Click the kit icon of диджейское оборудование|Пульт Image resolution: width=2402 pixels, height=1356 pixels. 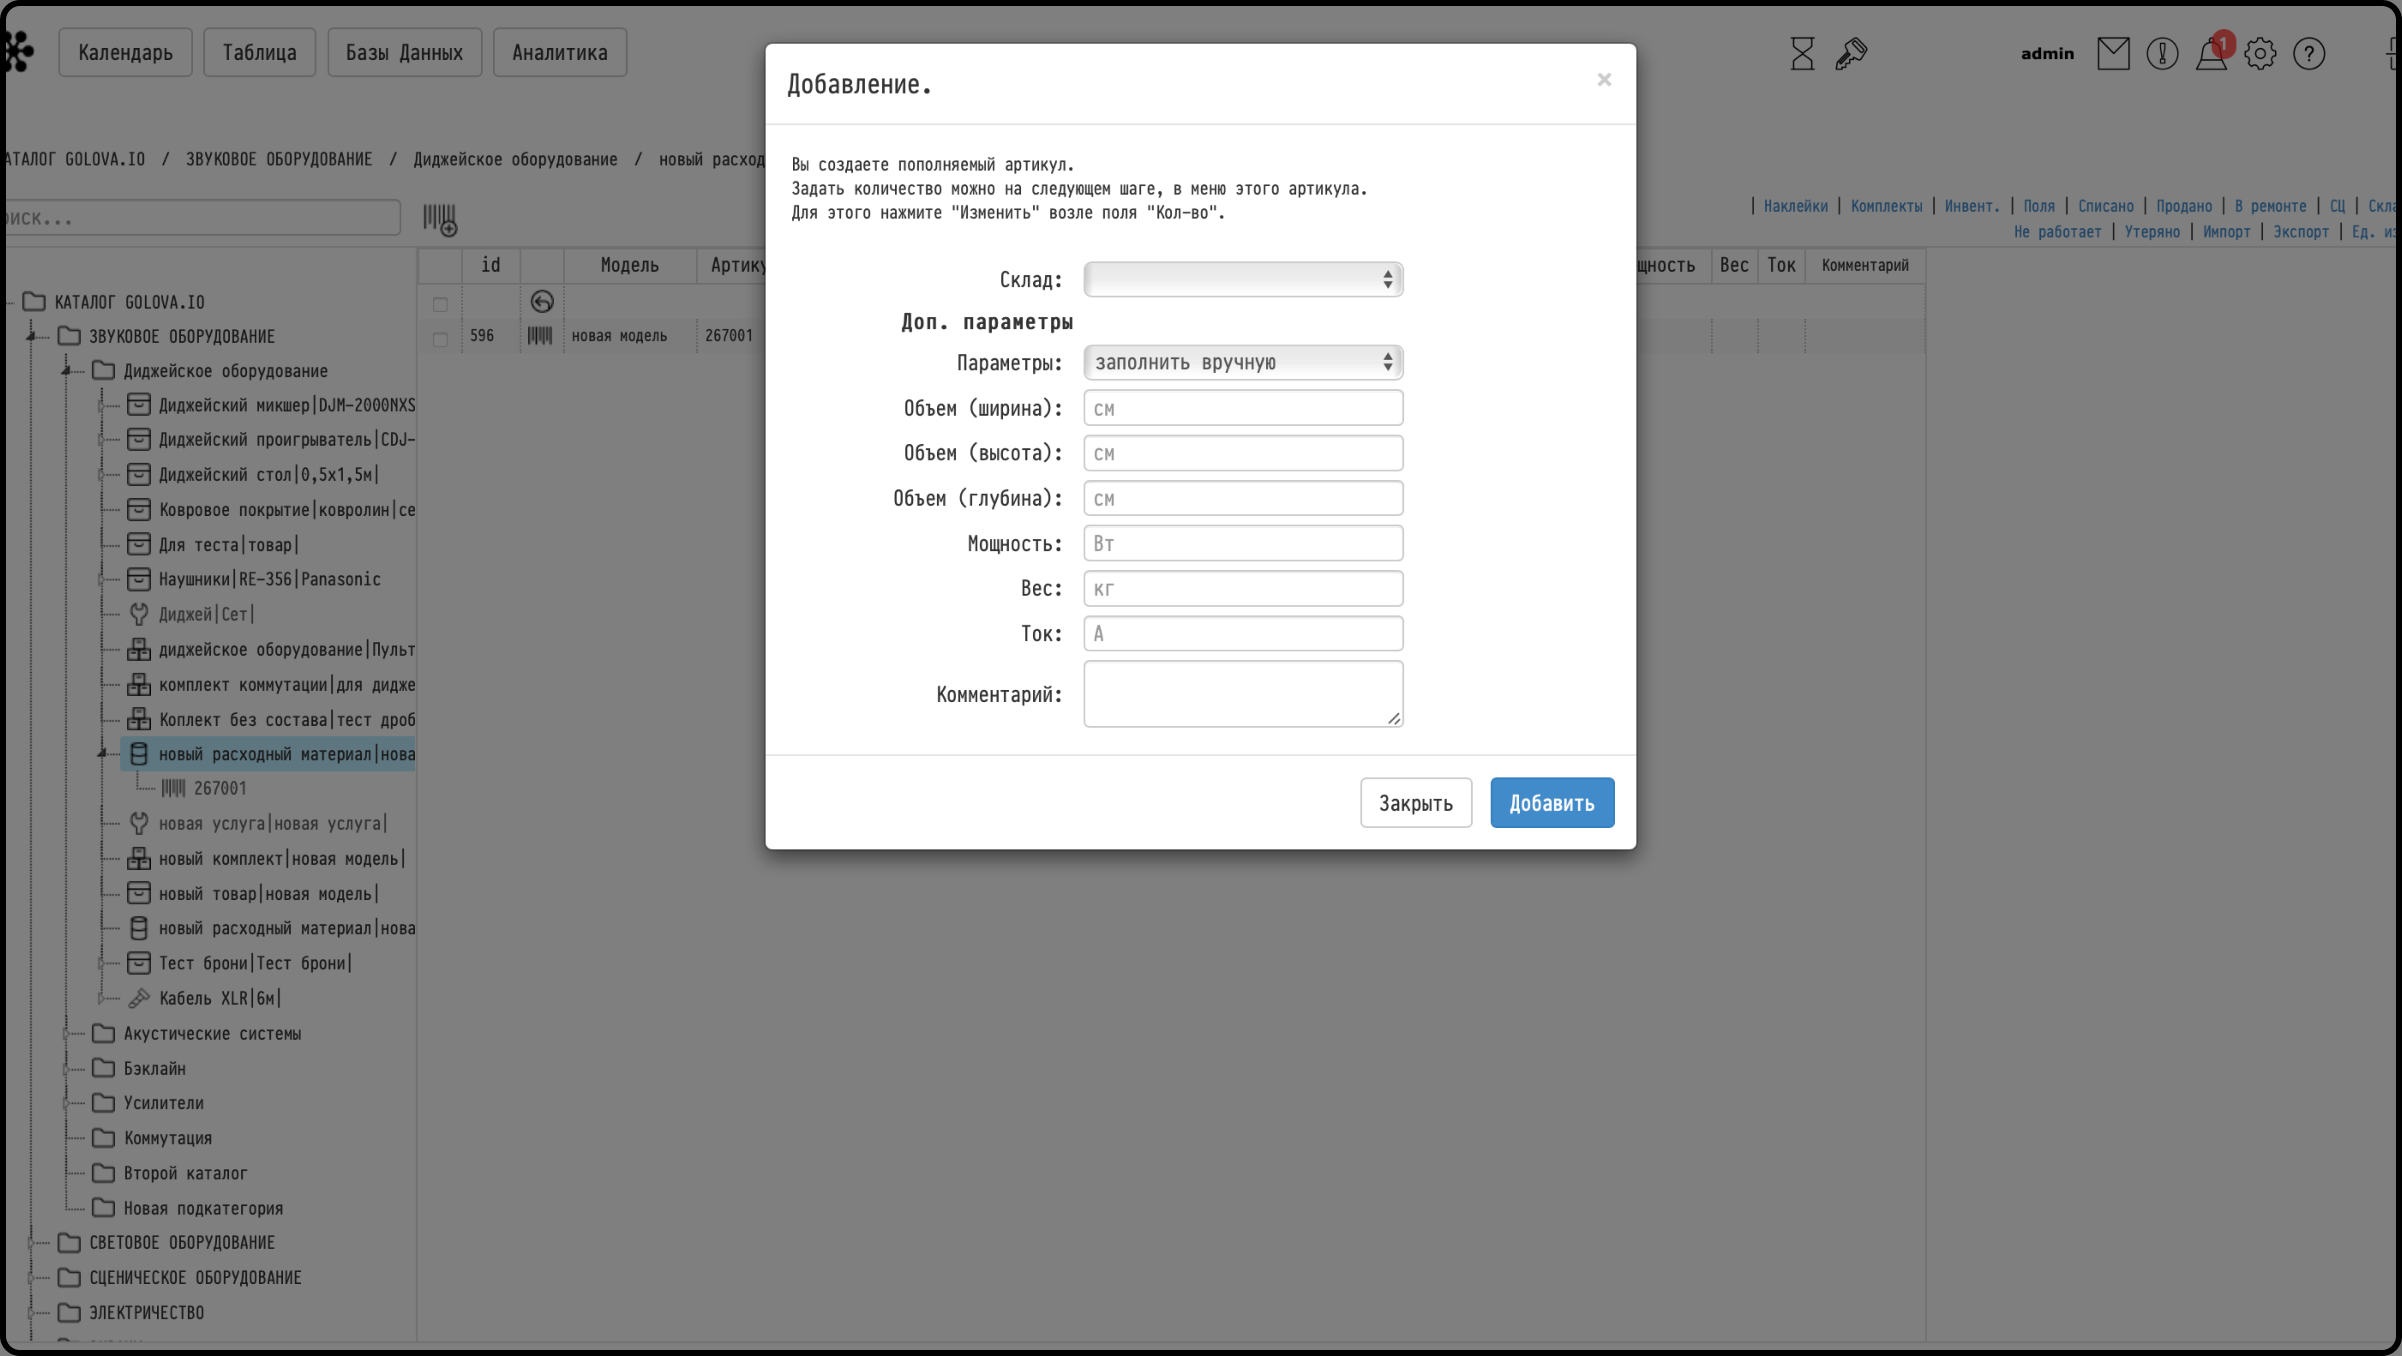[x=139, y=650]
